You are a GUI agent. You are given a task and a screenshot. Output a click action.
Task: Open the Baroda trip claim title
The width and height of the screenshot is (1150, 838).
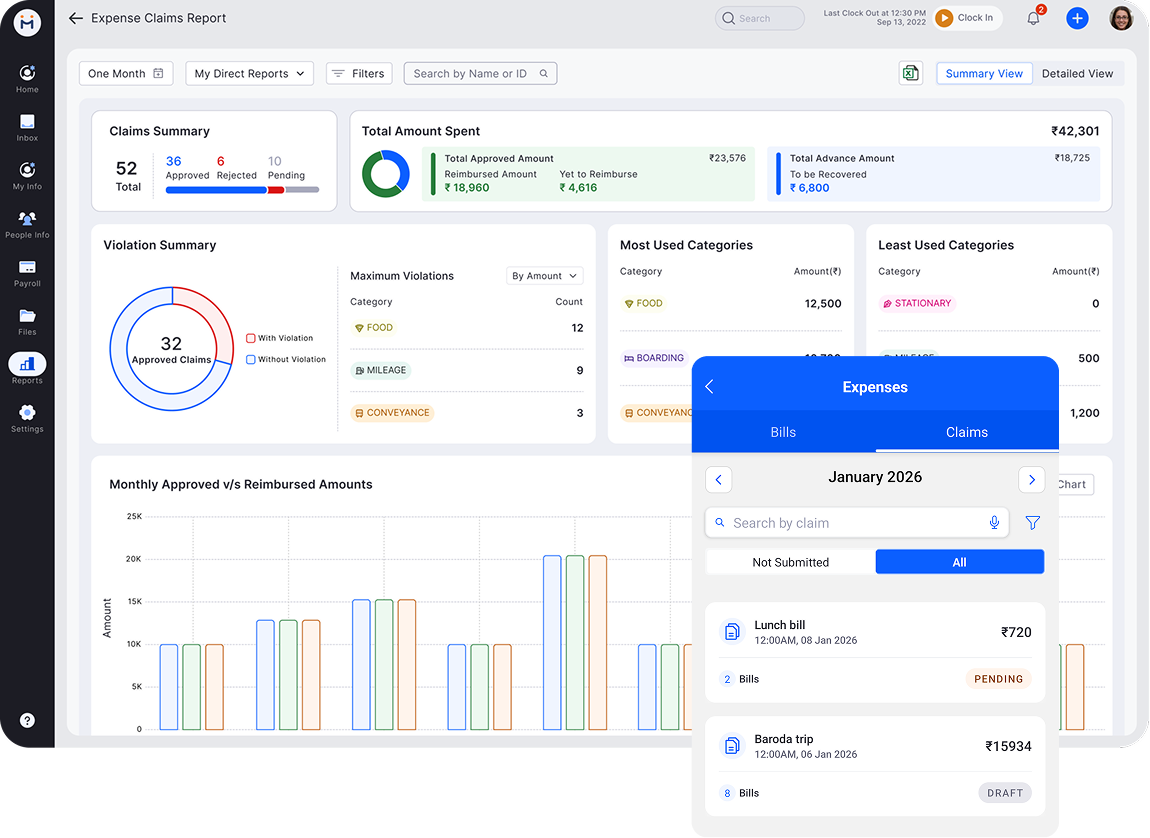(x=783, y=739)
